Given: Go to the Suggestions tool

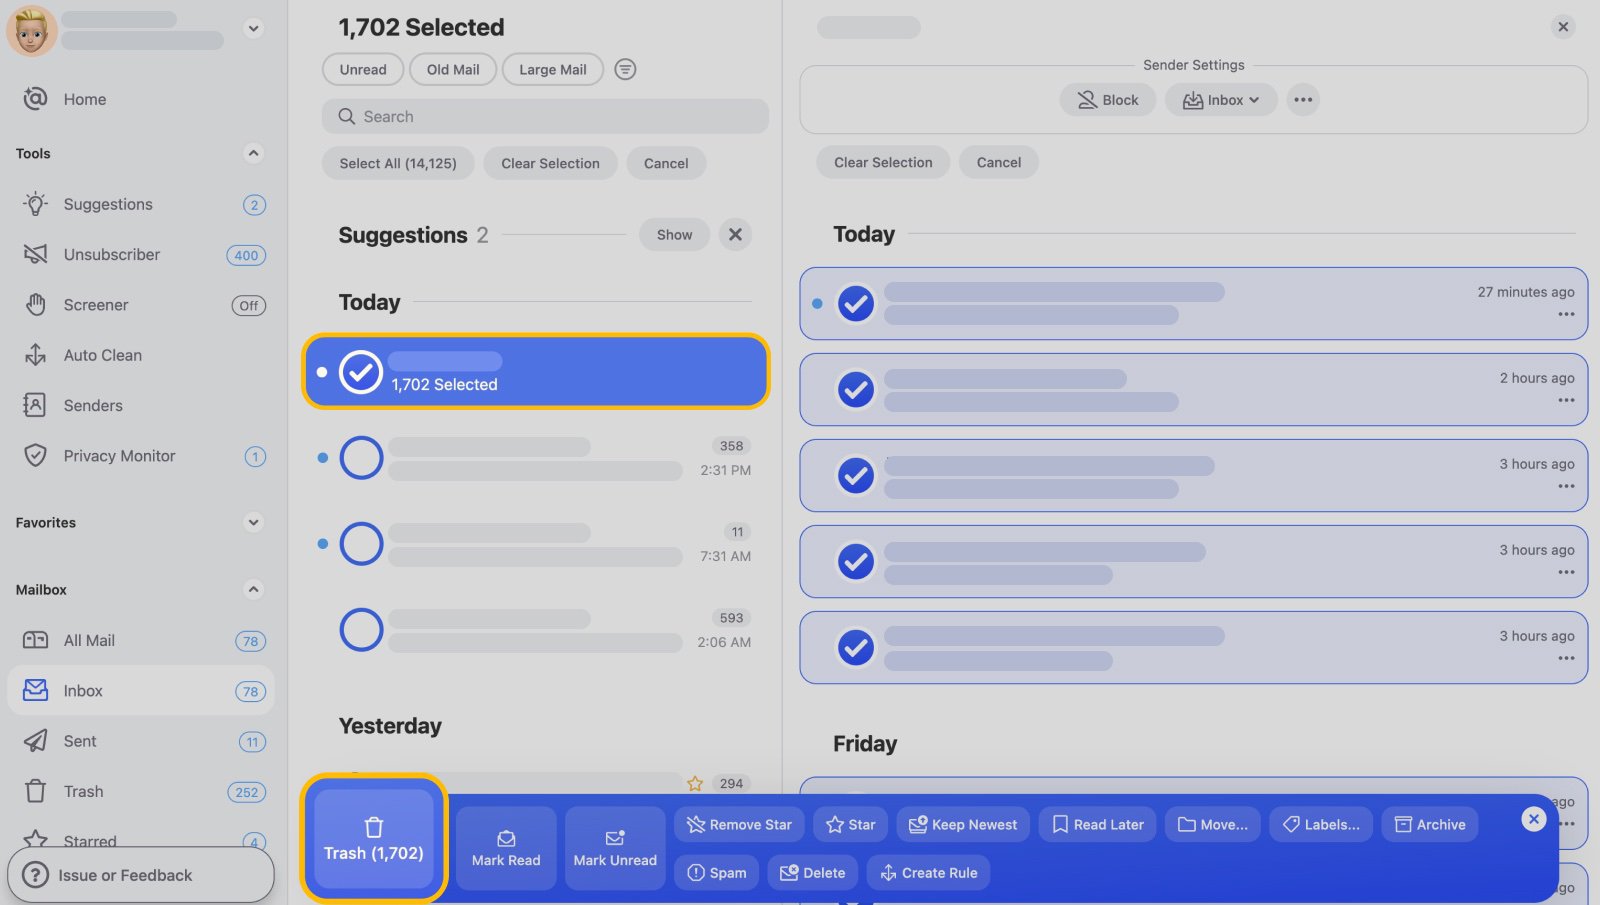Looking at the screenshot, I should 108,204.
